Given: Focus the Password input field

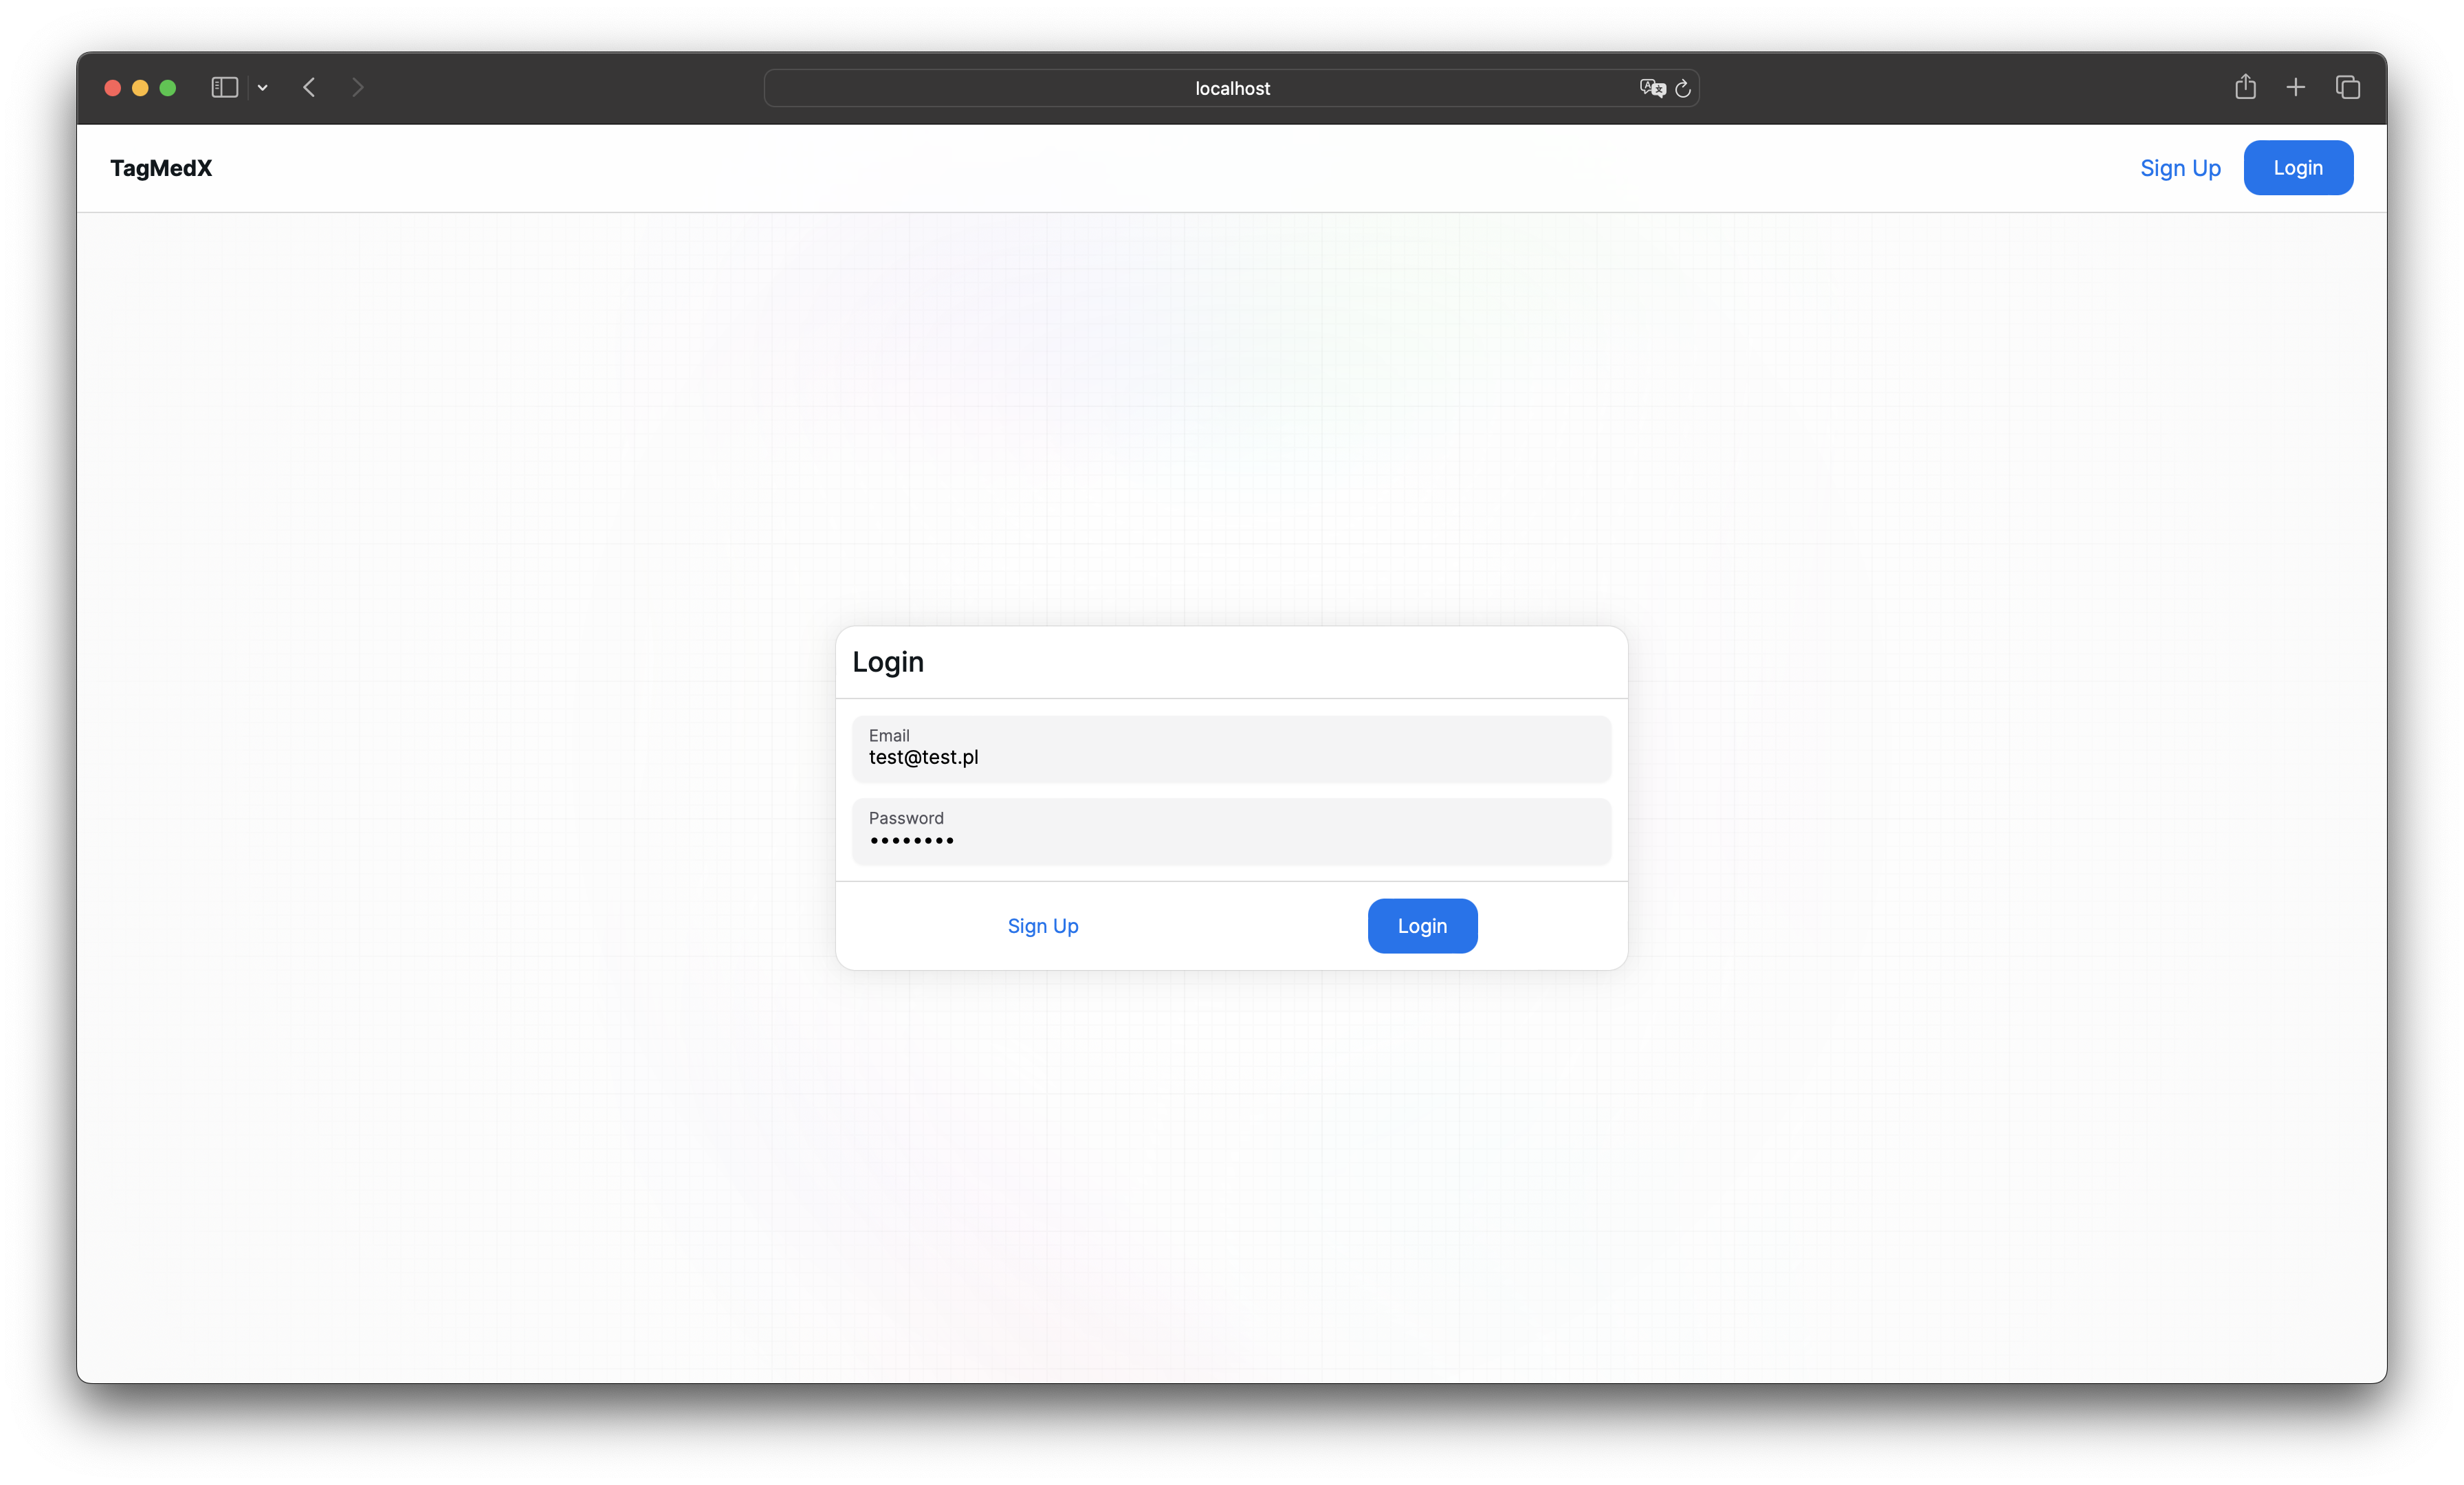Looking at the screenshot, I should (x=1231, y=832).
